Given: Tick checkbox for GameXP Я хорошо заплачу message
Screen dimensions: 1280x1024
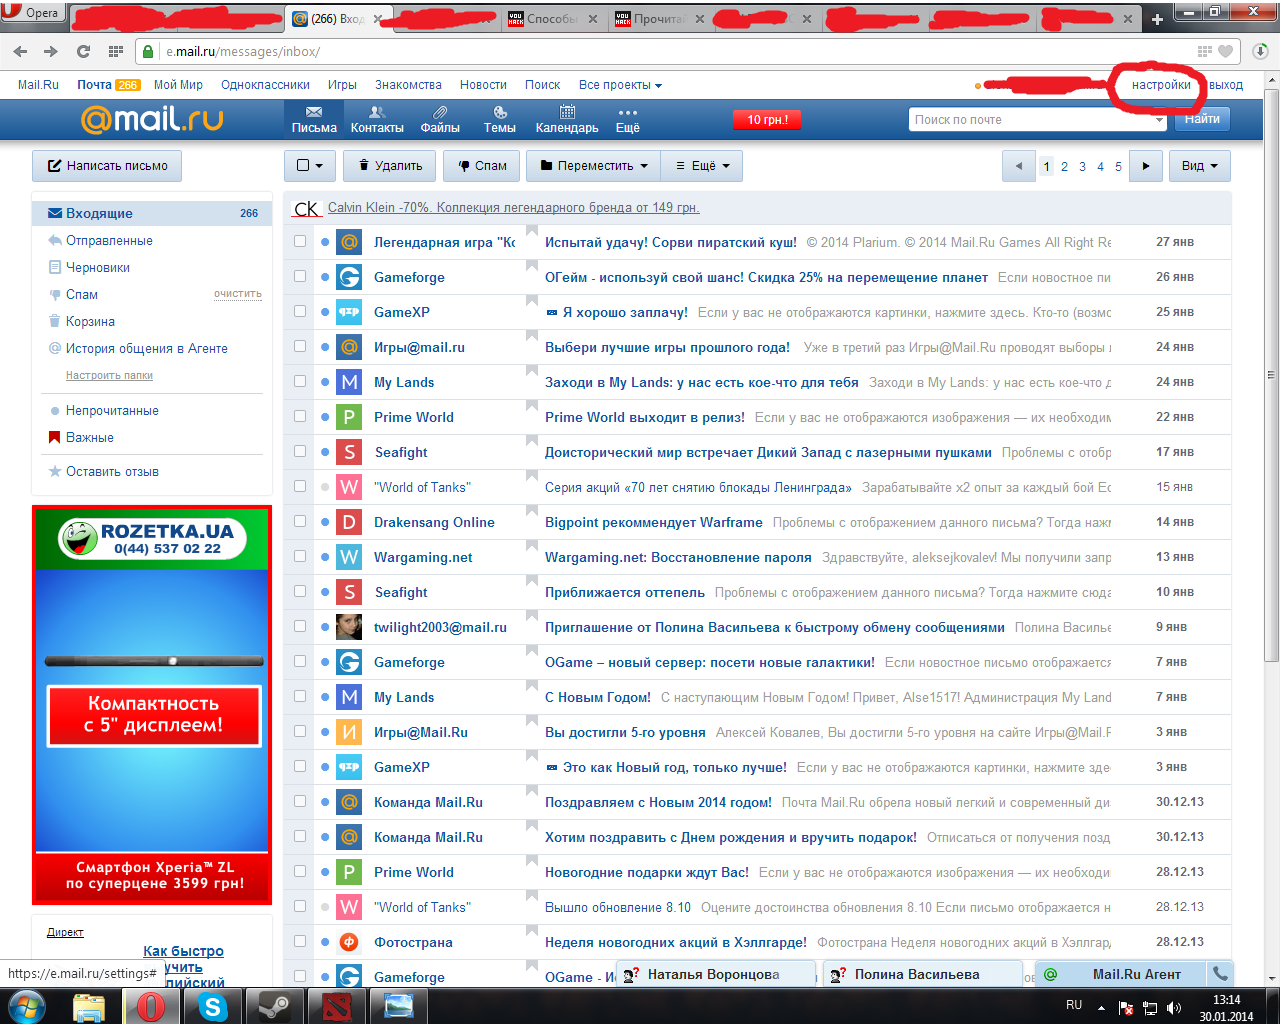Looking at the screenshot, I should (x=300, y=311).
